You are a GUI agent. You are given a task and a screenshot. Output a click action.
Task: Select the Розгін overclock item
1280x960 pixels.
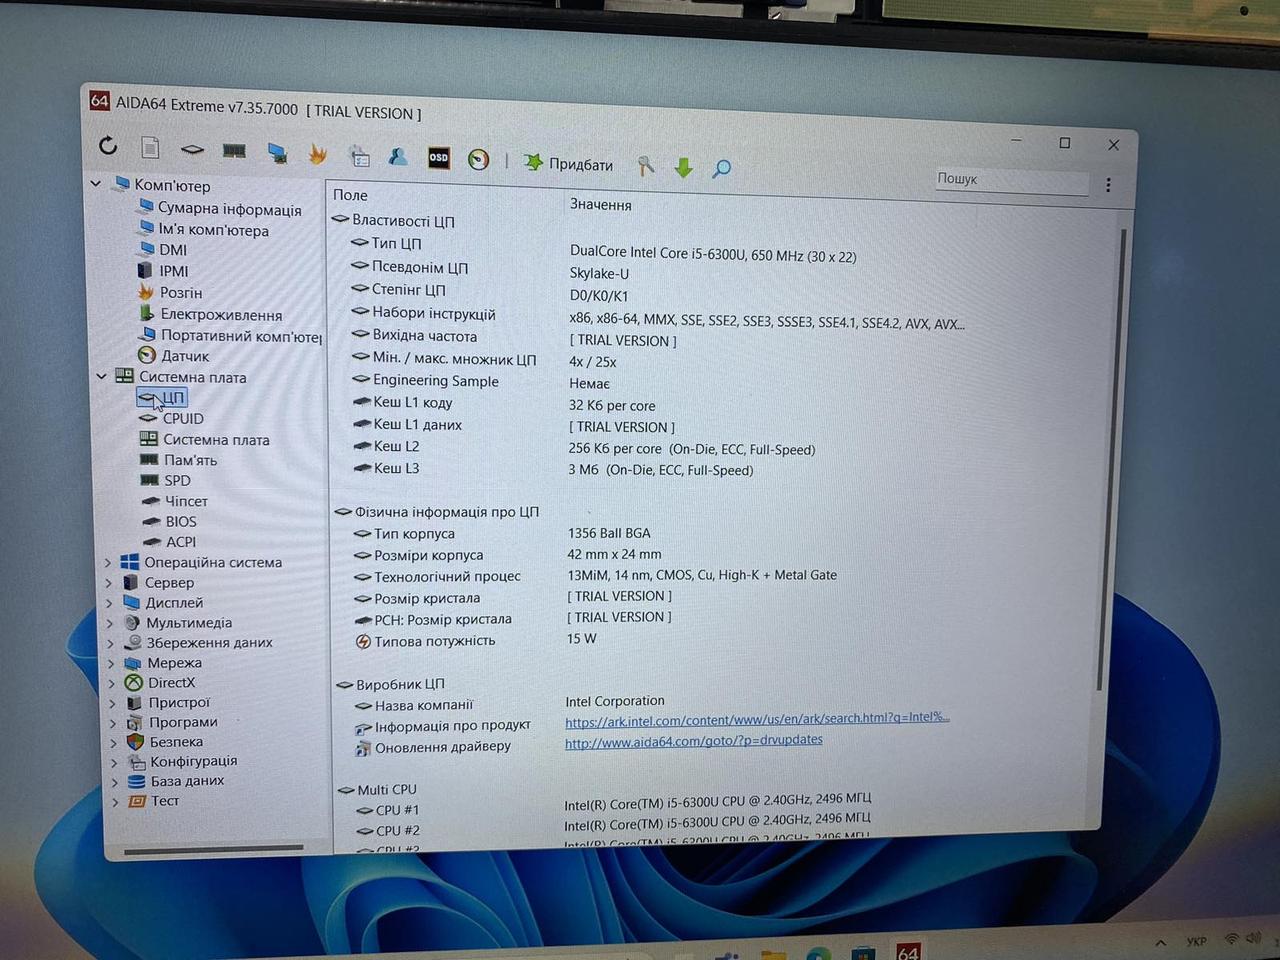tap(180, 293)
